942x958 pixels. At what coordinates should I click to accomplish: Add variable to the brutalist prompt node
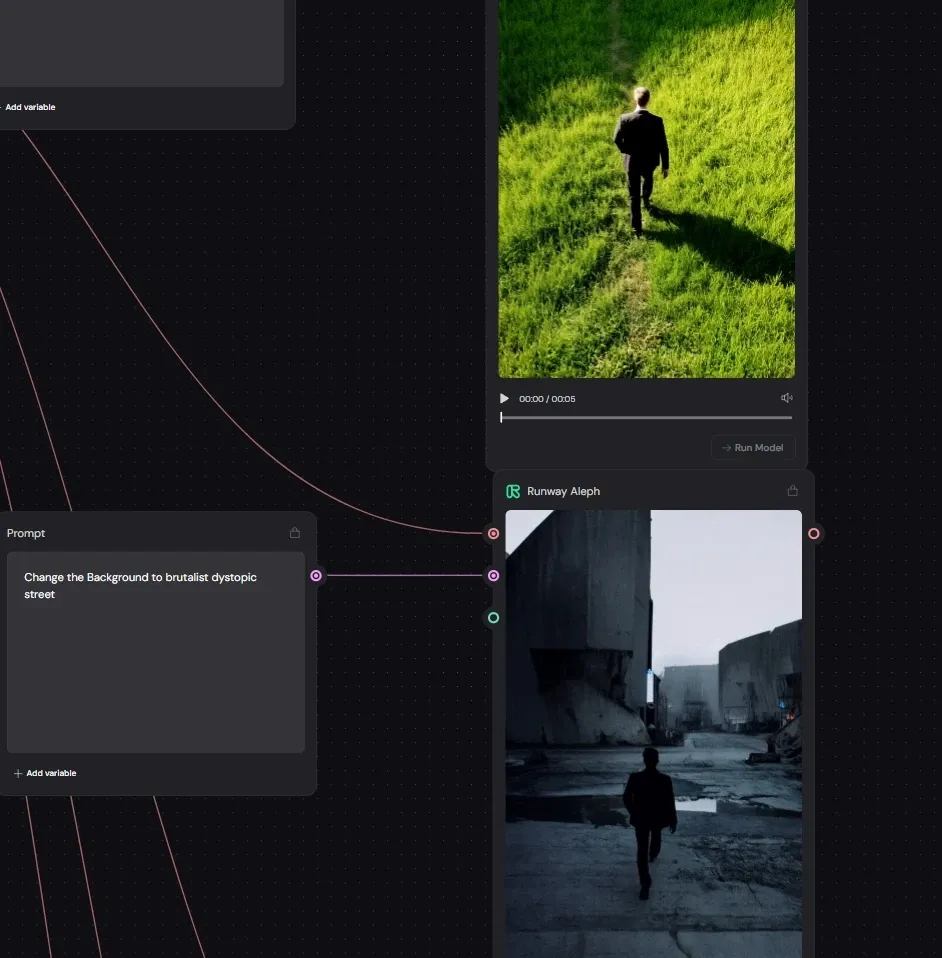(45, 773)
